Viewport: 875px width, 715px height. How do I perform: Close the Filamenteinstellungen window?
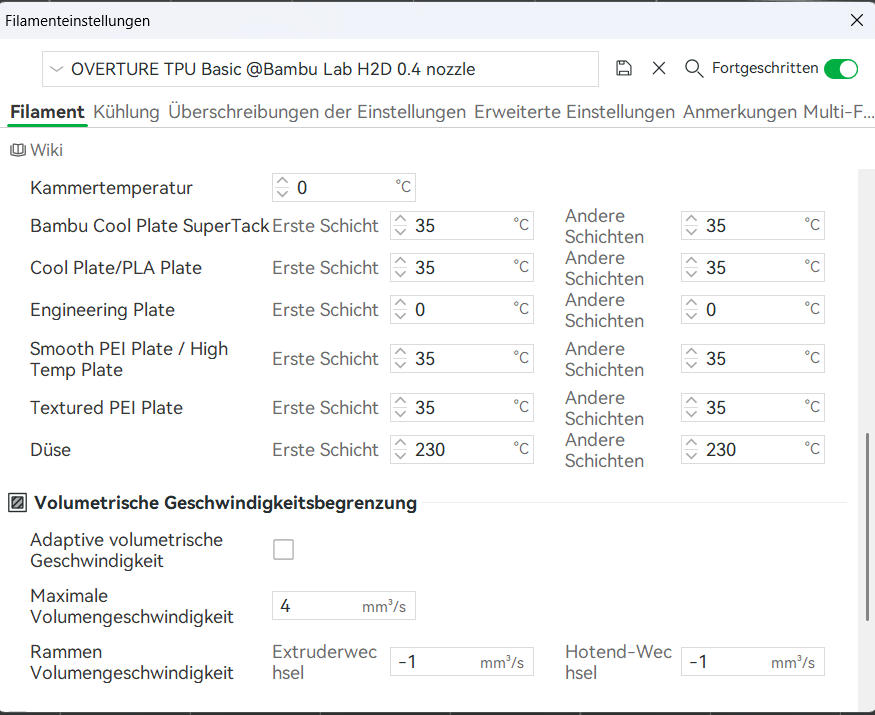coord(856,20)
